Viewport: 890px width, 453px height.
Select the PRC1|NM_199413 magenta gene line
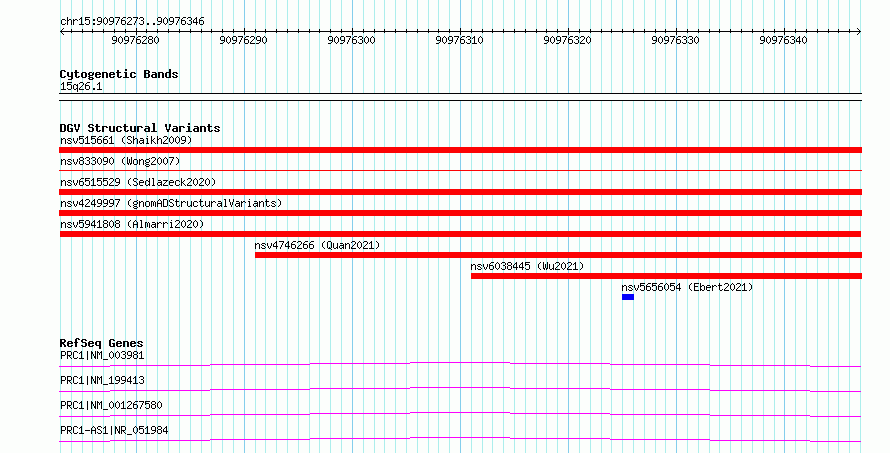coord(460,389)
